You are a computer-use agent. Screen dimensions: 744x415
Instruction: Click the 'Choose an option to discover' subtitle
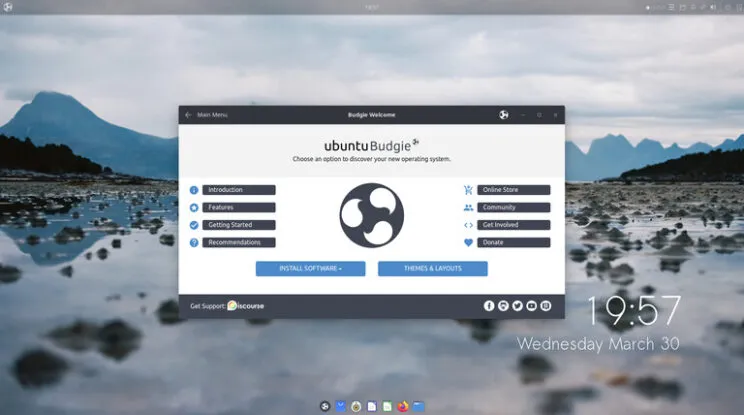[x=372, y=159]
